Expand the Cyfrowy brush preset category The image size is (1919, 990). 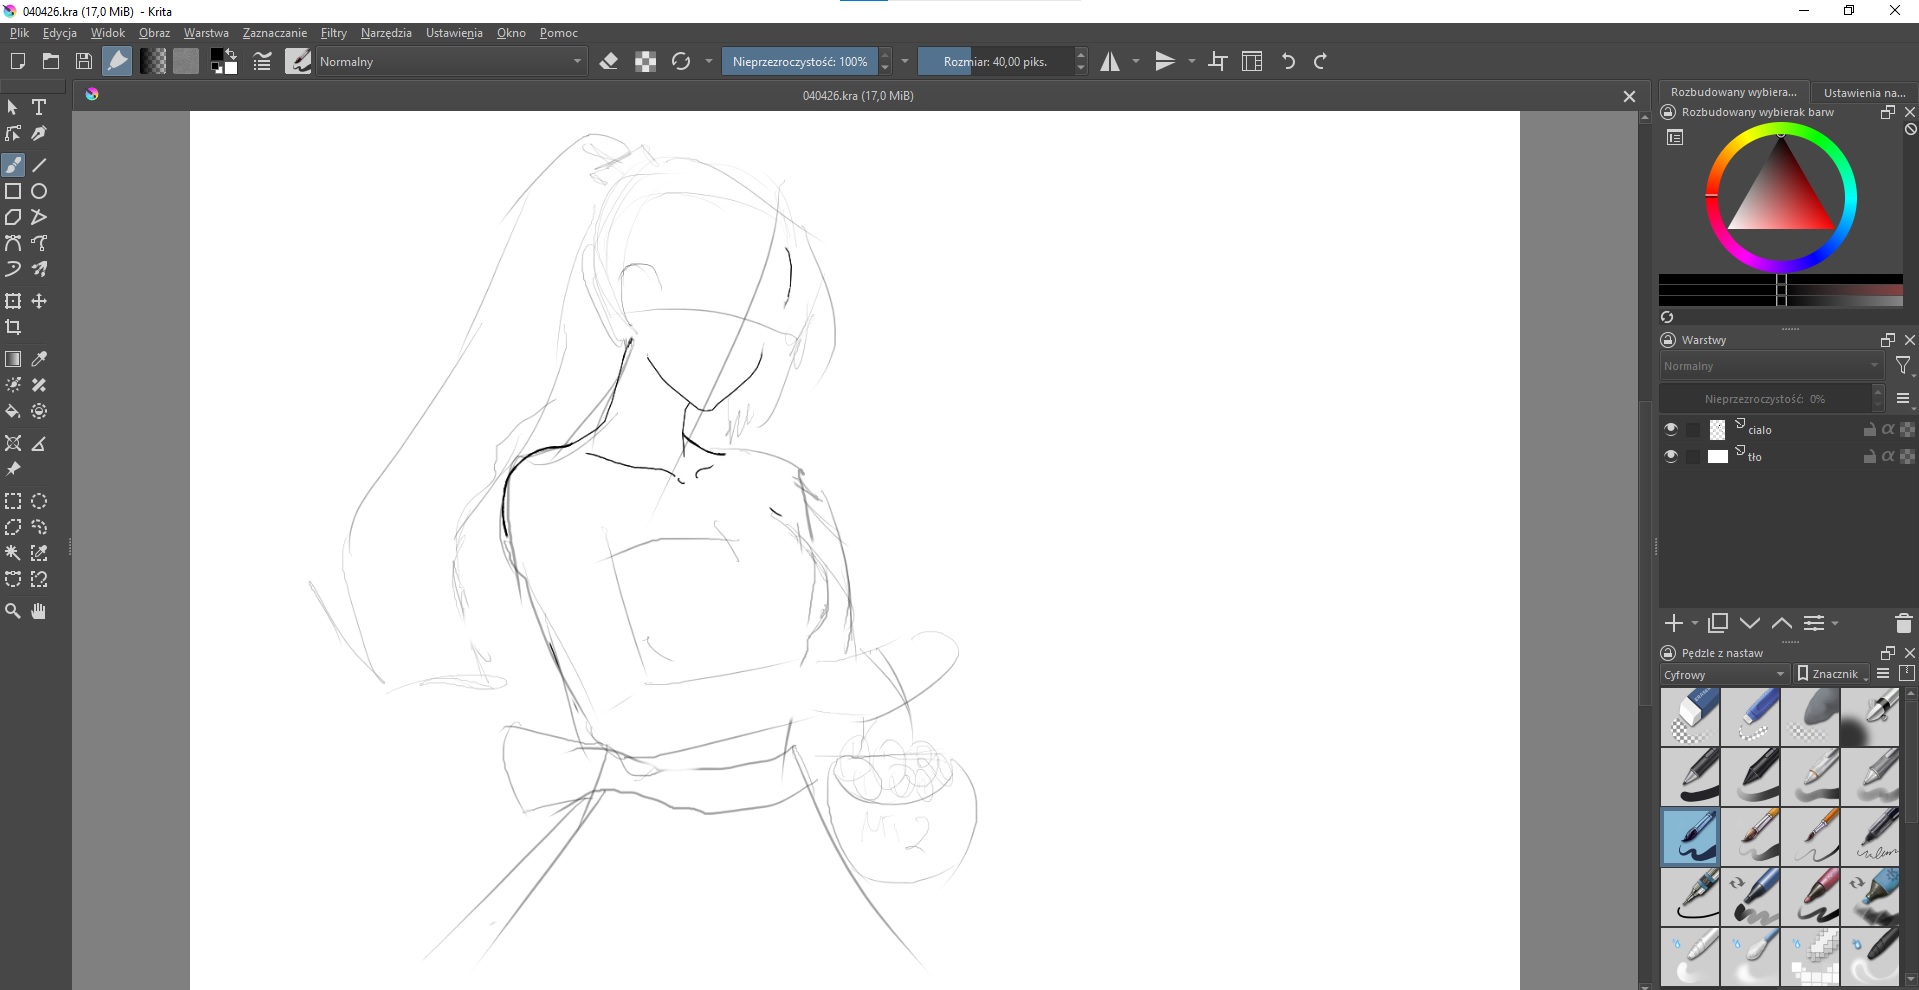click(1724, 674)
